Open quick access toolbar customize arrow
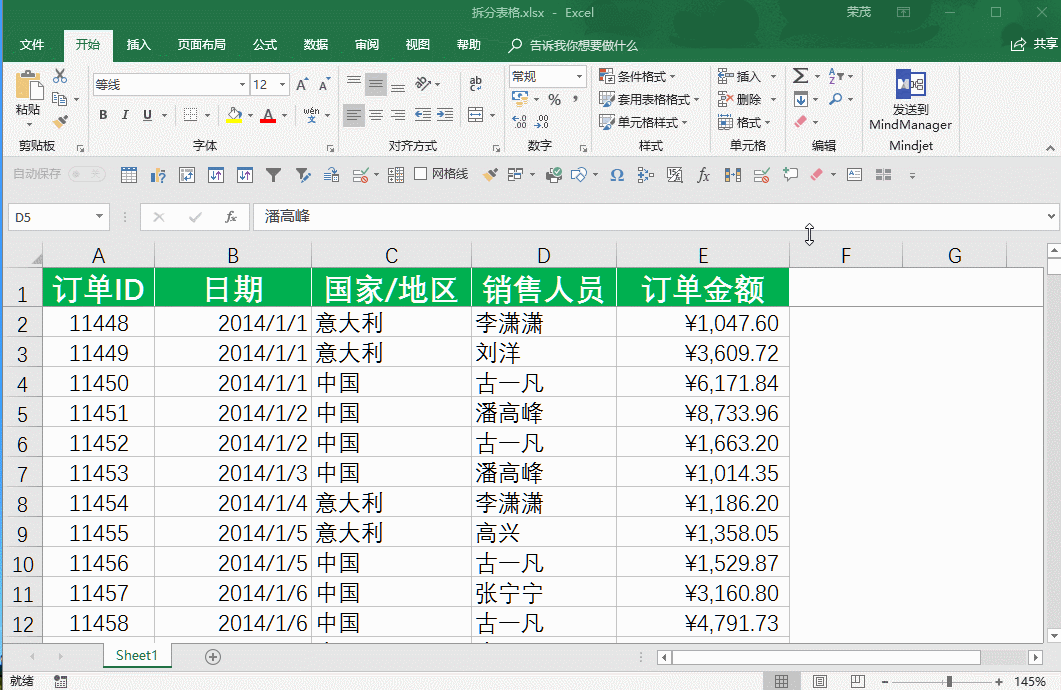Viewport: 1061px width, 690px height. (912, 176)
